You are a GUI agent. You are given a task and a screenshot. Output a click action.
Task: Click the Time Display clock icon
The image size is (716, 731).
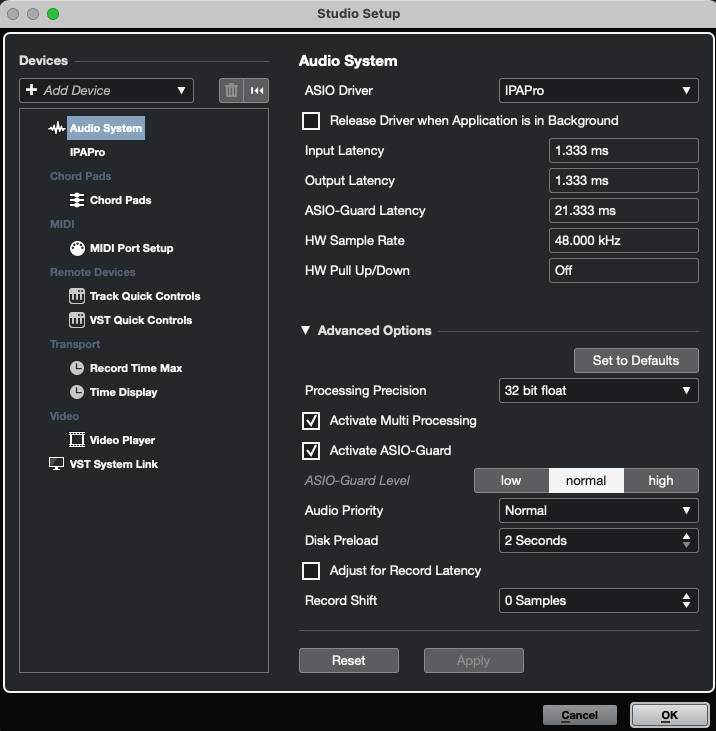tap(77, 392)
